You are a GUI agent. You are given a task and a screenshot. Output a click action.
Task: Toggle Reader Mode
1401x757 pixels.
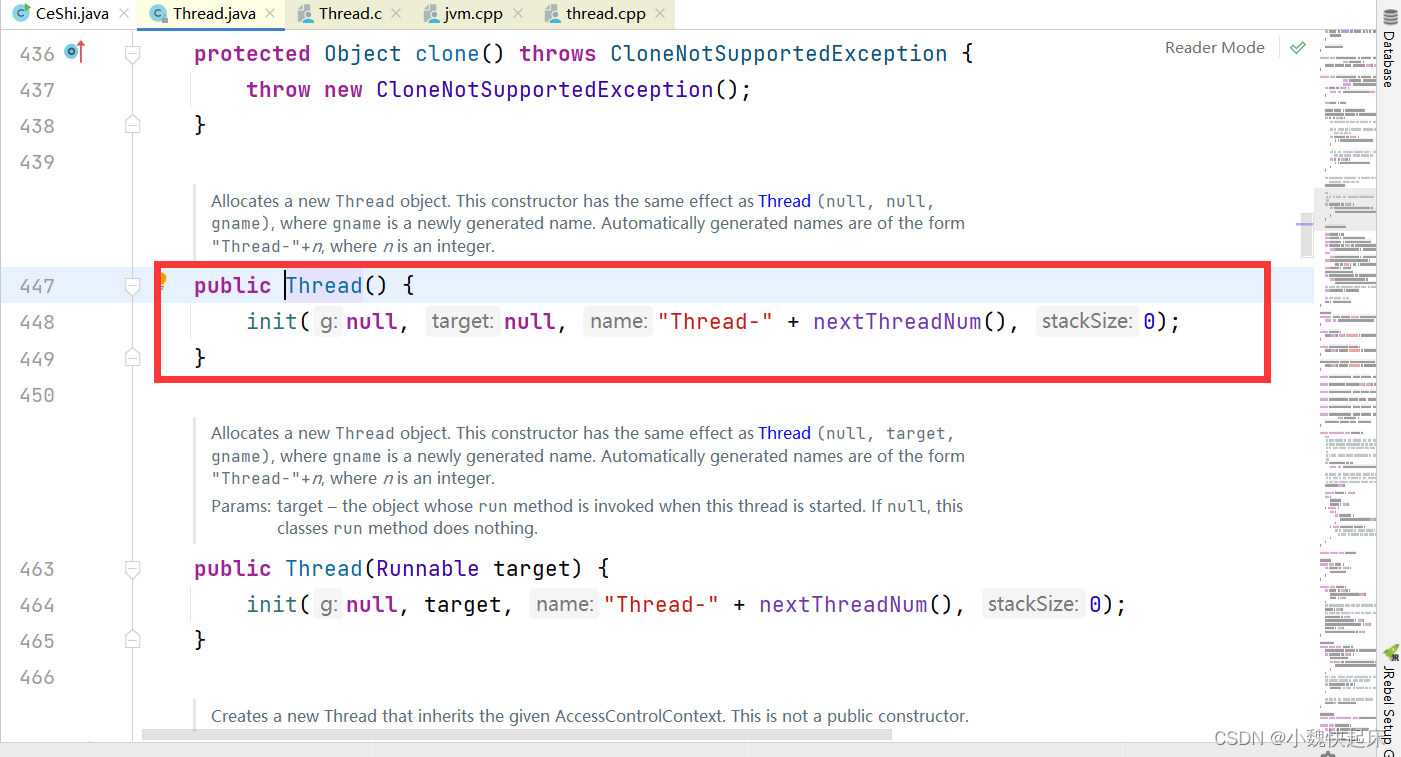click(1214, 47)
